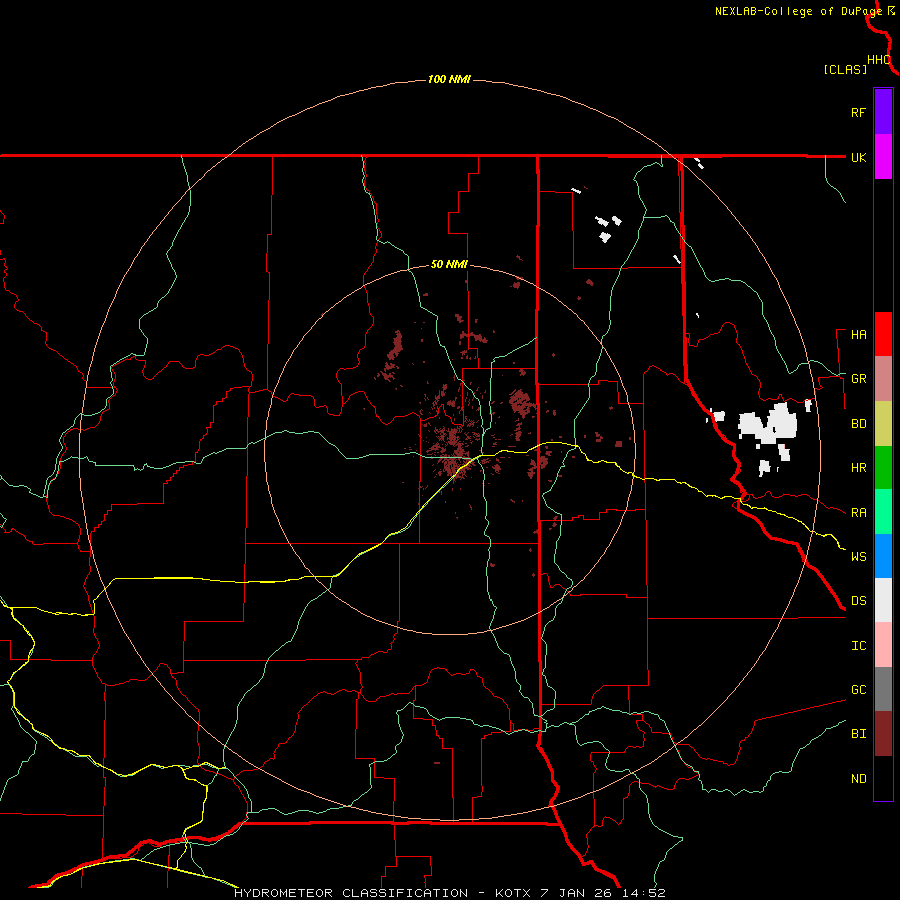Pick the mint green RA swatch
The image size is (900, 900).
883,512
